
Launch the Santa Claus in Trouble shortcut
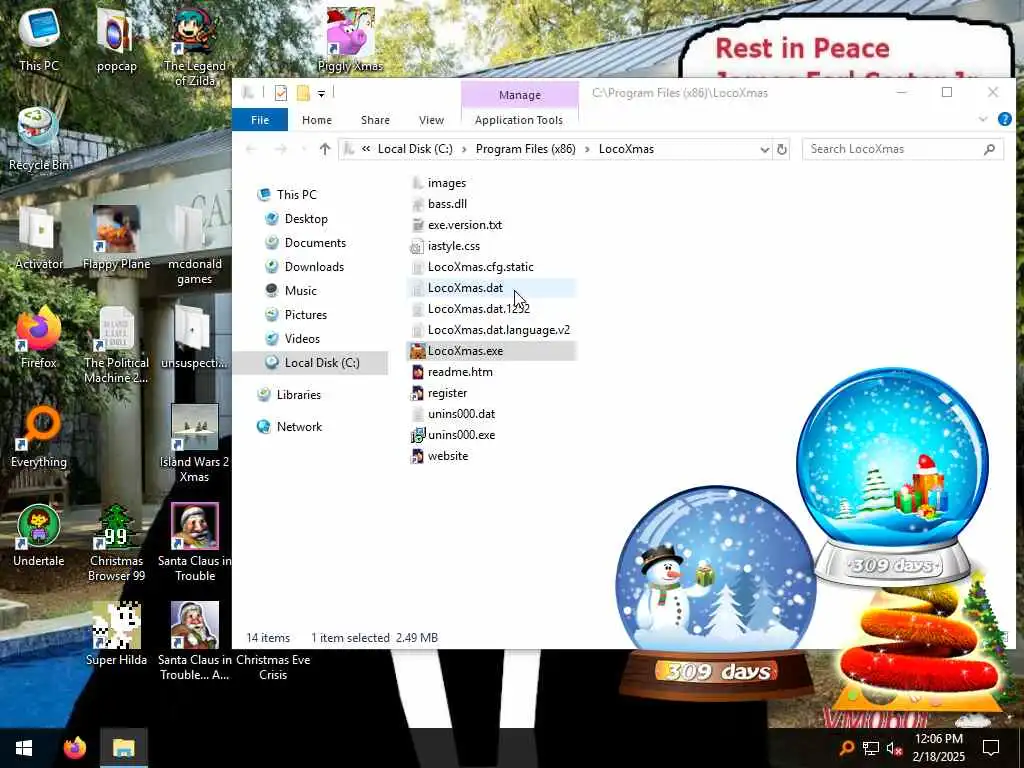(x=195, y=543)
